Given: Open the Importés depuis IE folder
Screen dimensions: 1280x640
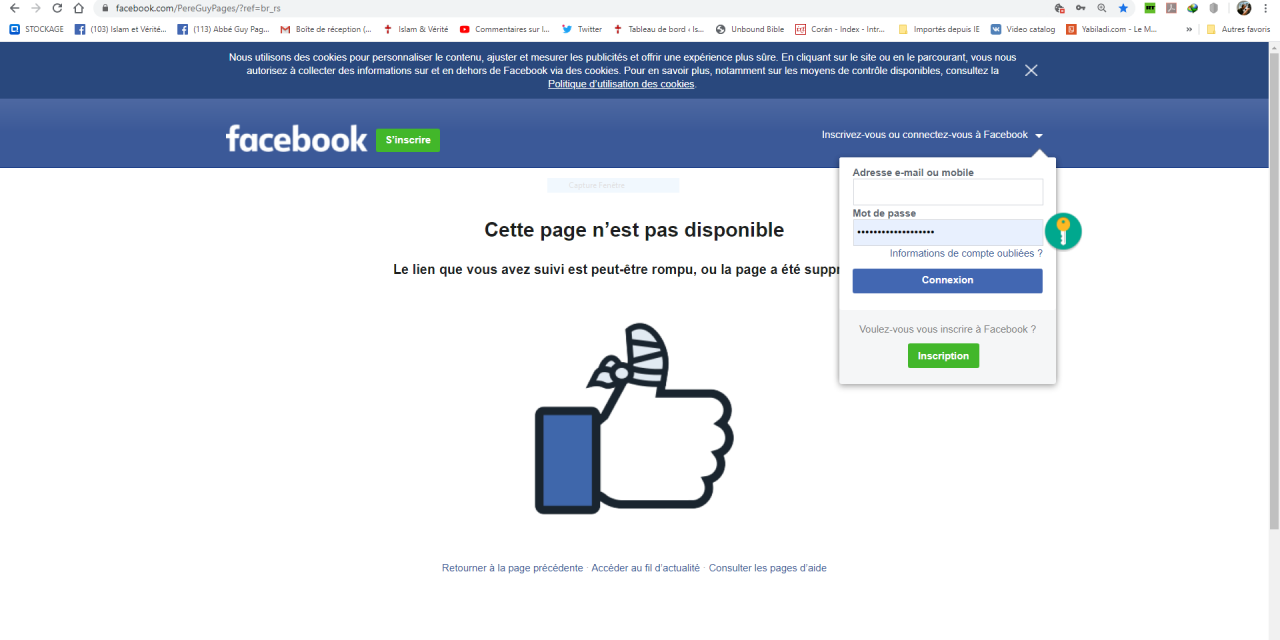Looking at the screenshot, I should pos(939,29).
